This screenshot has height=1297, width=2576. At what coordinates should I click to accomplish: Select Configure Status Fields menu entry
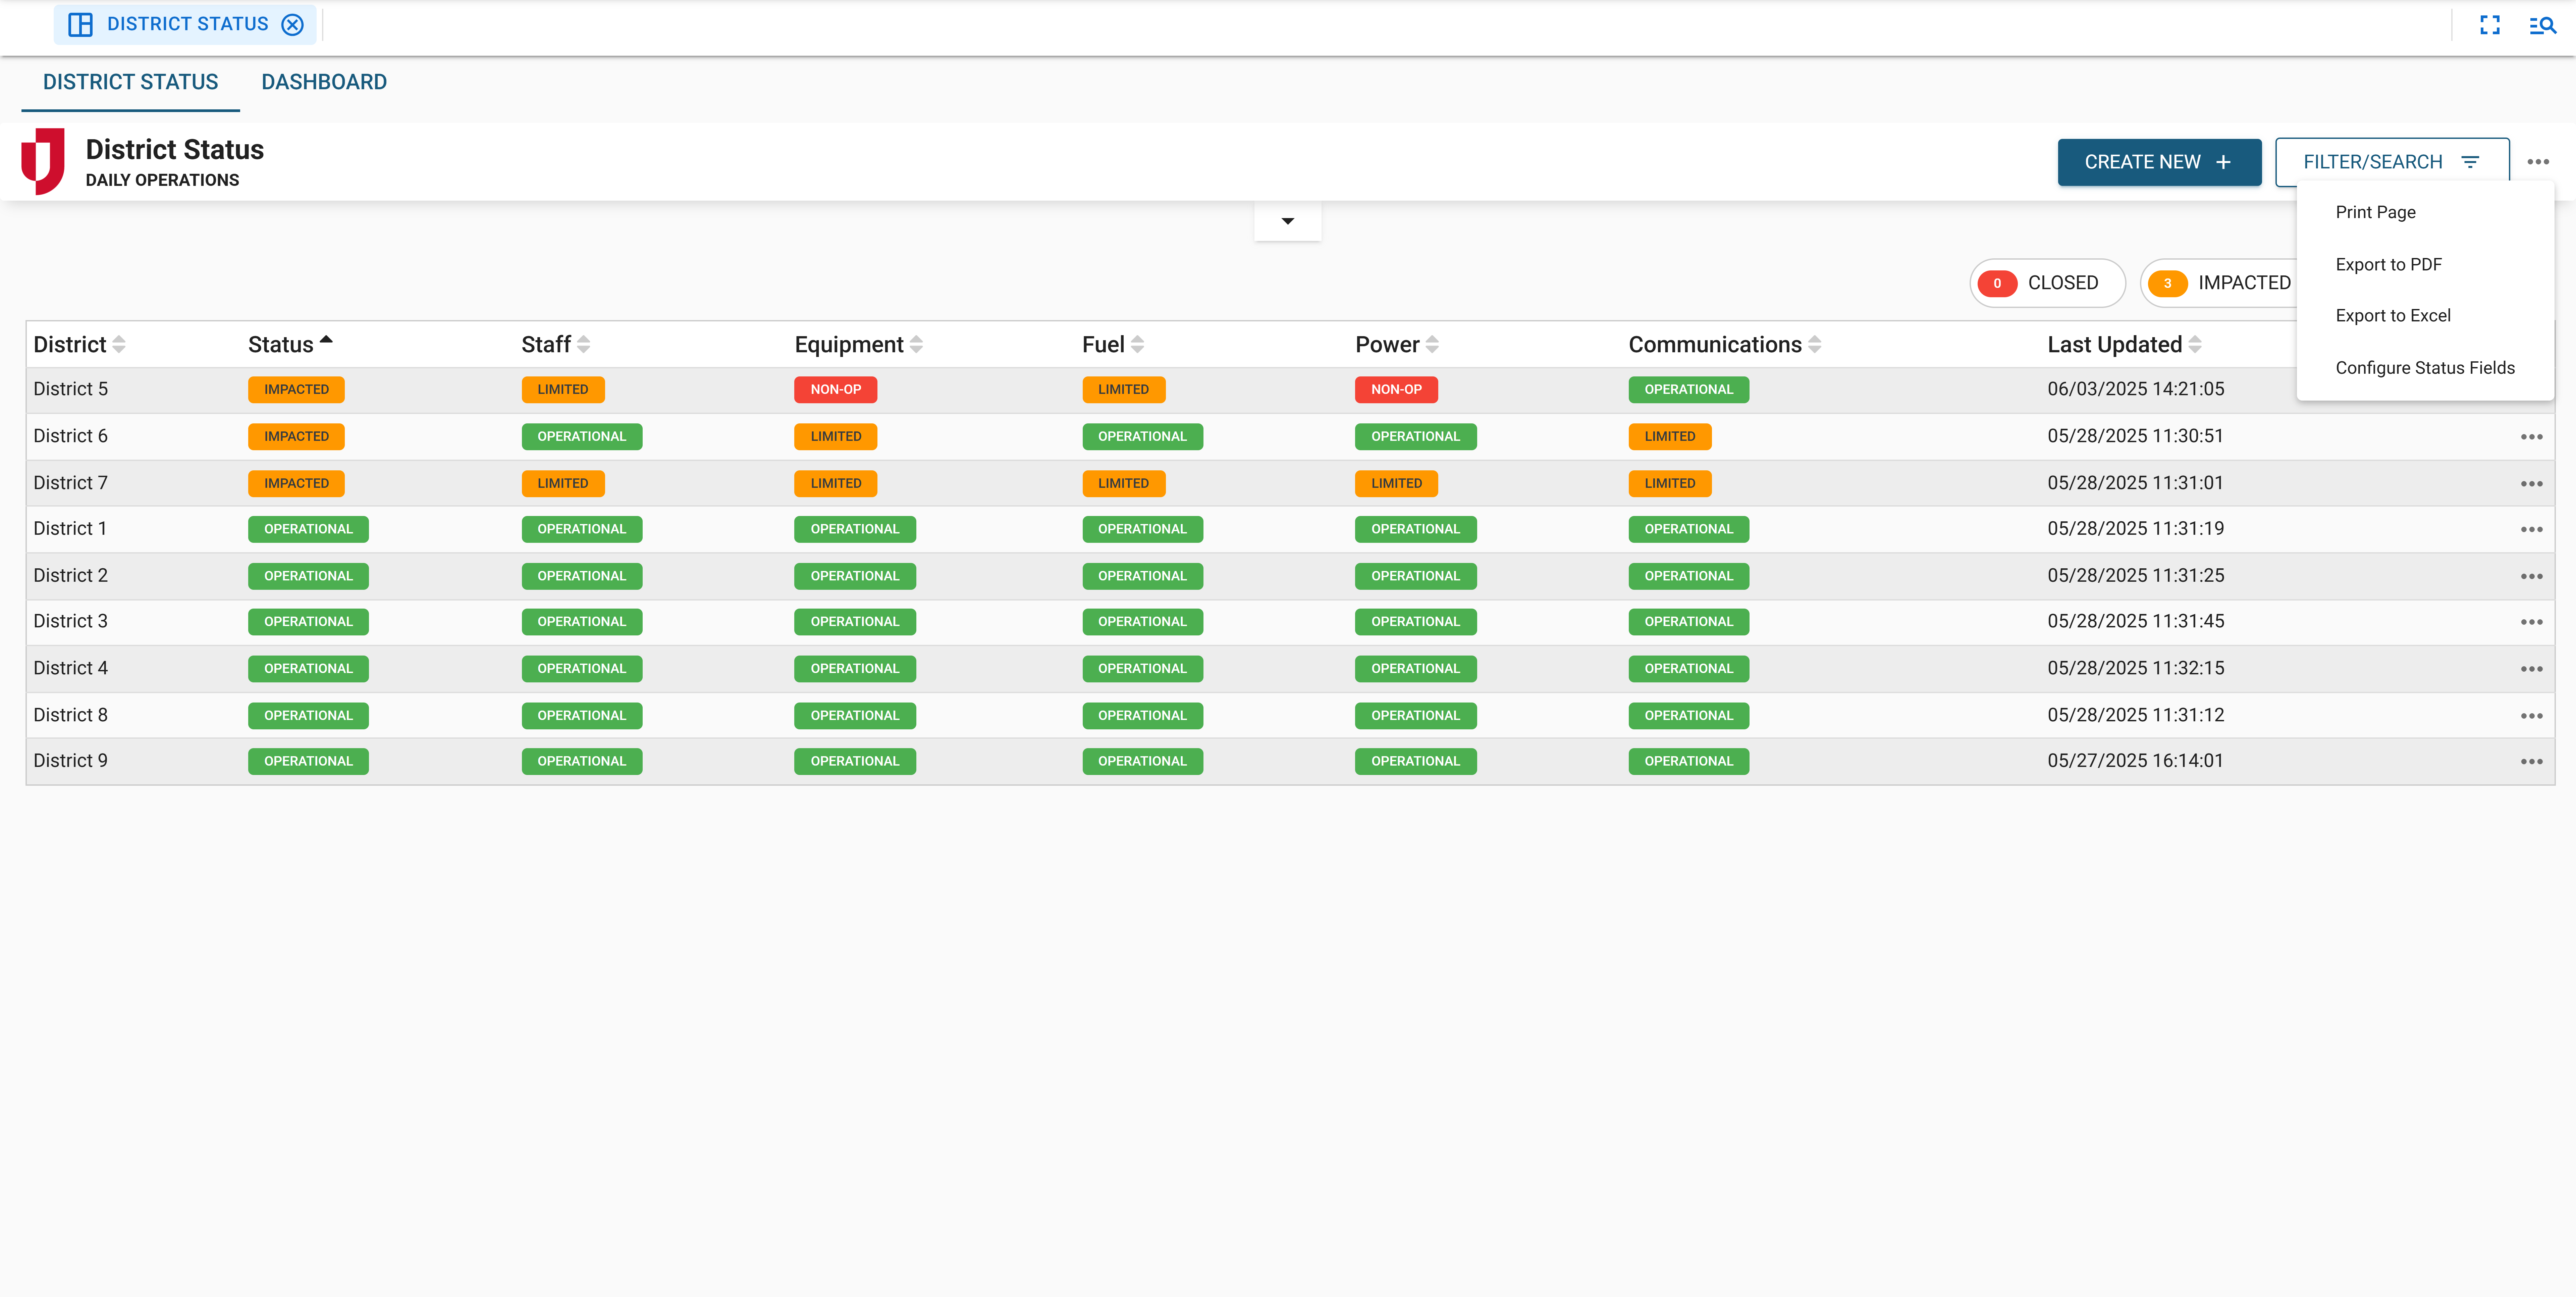[x=2425, y=367]
